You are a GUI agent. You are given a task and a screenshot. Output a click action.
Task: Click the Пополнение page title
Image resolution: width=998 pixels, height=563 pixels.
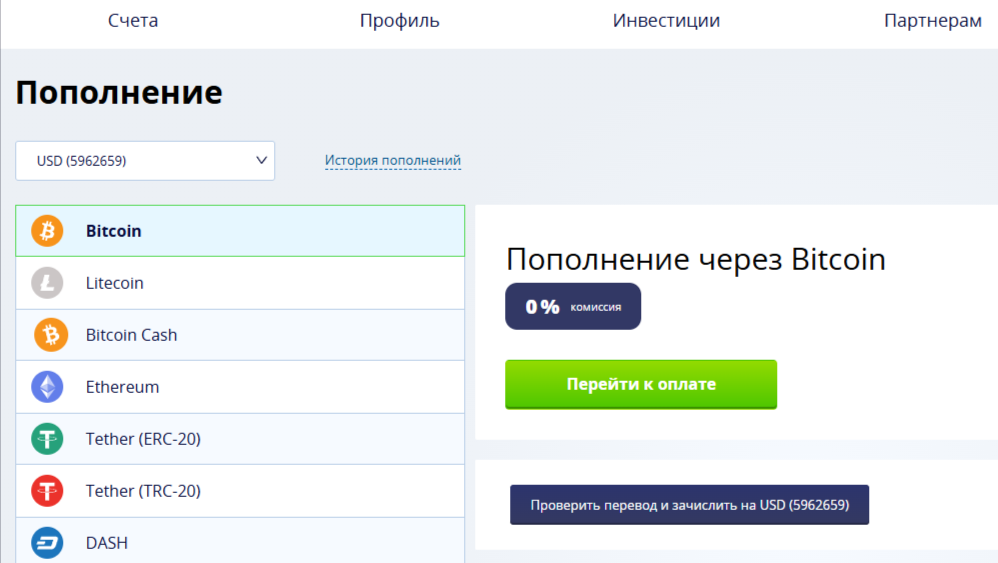click(x=119, y=93)
